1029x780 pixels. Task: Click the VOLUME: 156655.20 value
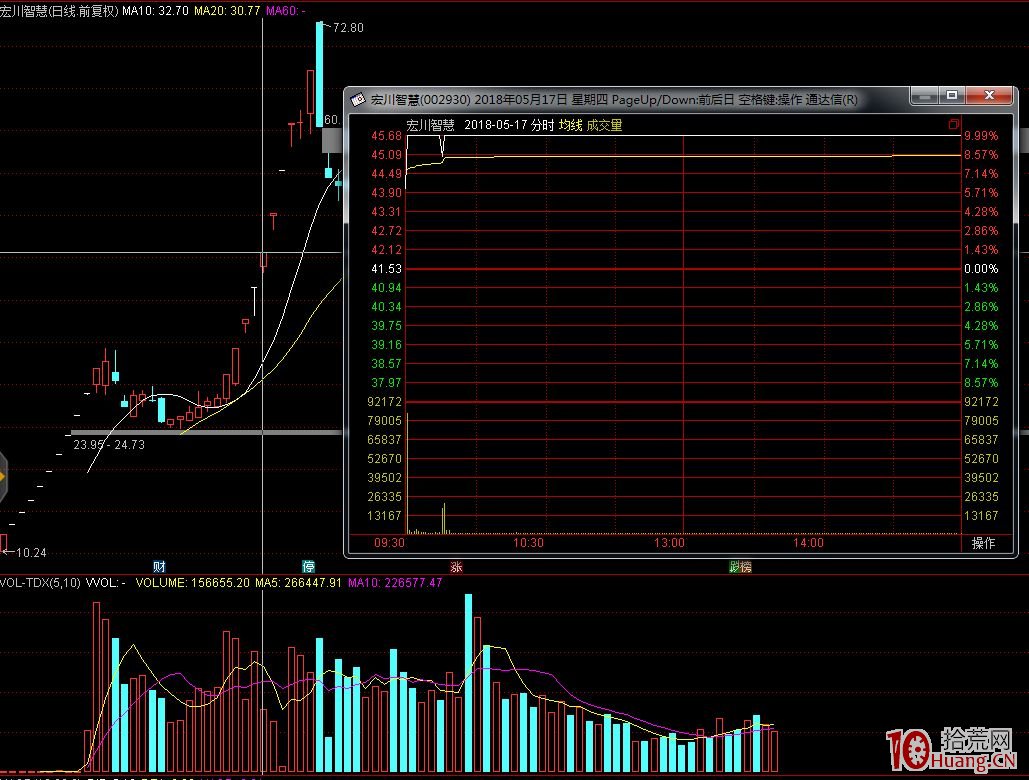pyautogui.click(x=192, y=583)
